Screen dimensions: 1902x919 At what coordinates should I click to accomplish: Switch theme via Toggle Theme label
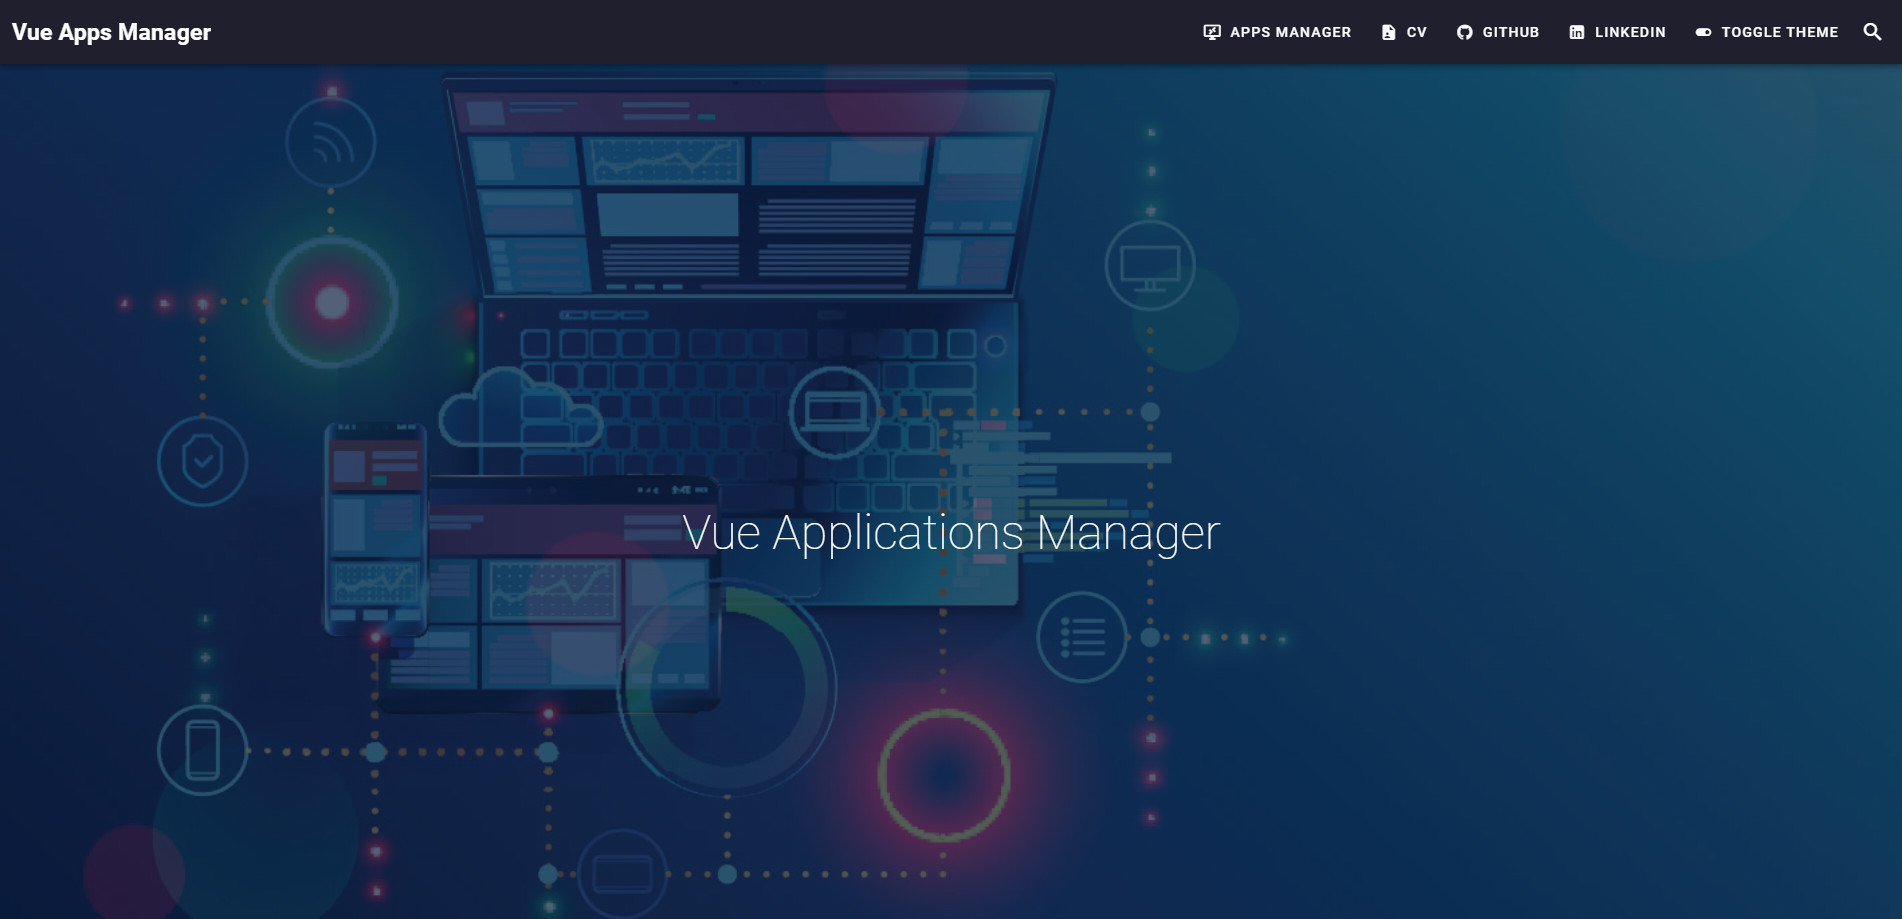click(x=1779, y=32)
